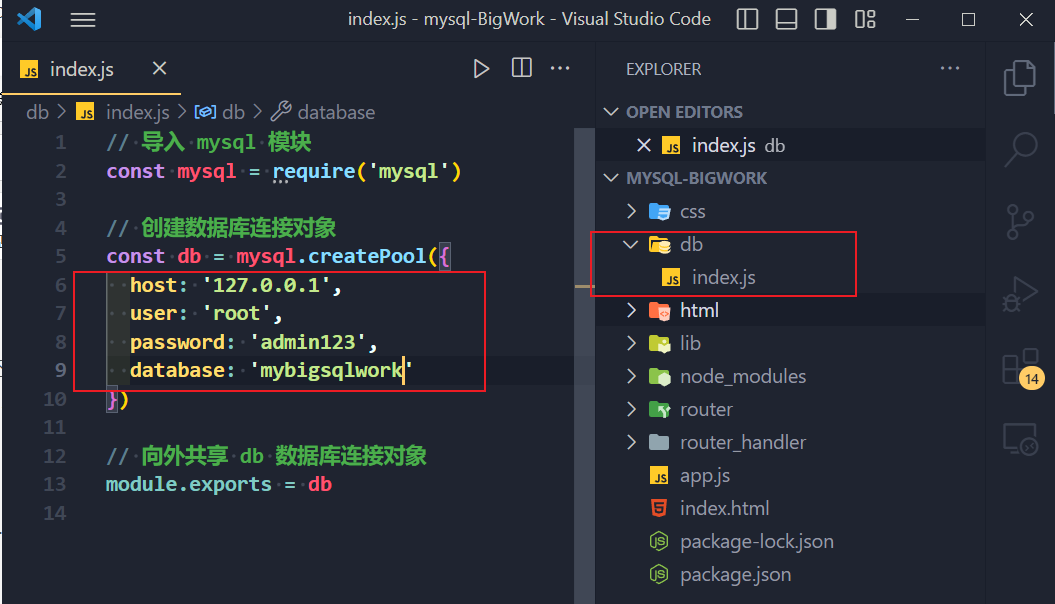
Task: Expand the router folder
Action: [631, 409]
